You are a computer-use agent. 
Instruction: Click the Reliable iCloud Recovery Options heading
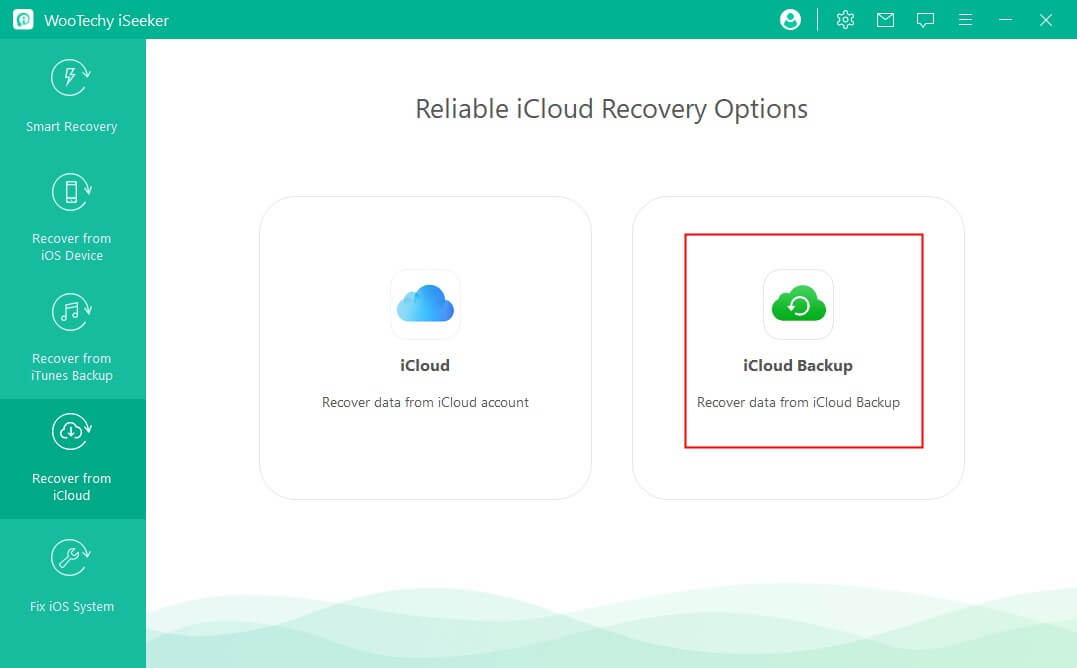click(611, 109)
